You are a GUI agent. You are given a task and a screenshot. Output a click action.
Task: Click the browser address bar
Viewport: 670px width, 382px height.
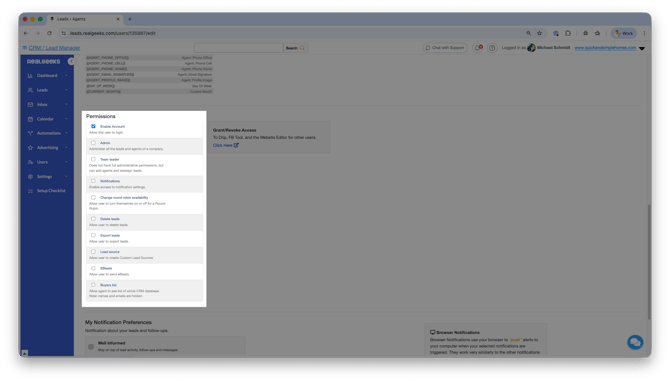(295, 33)
